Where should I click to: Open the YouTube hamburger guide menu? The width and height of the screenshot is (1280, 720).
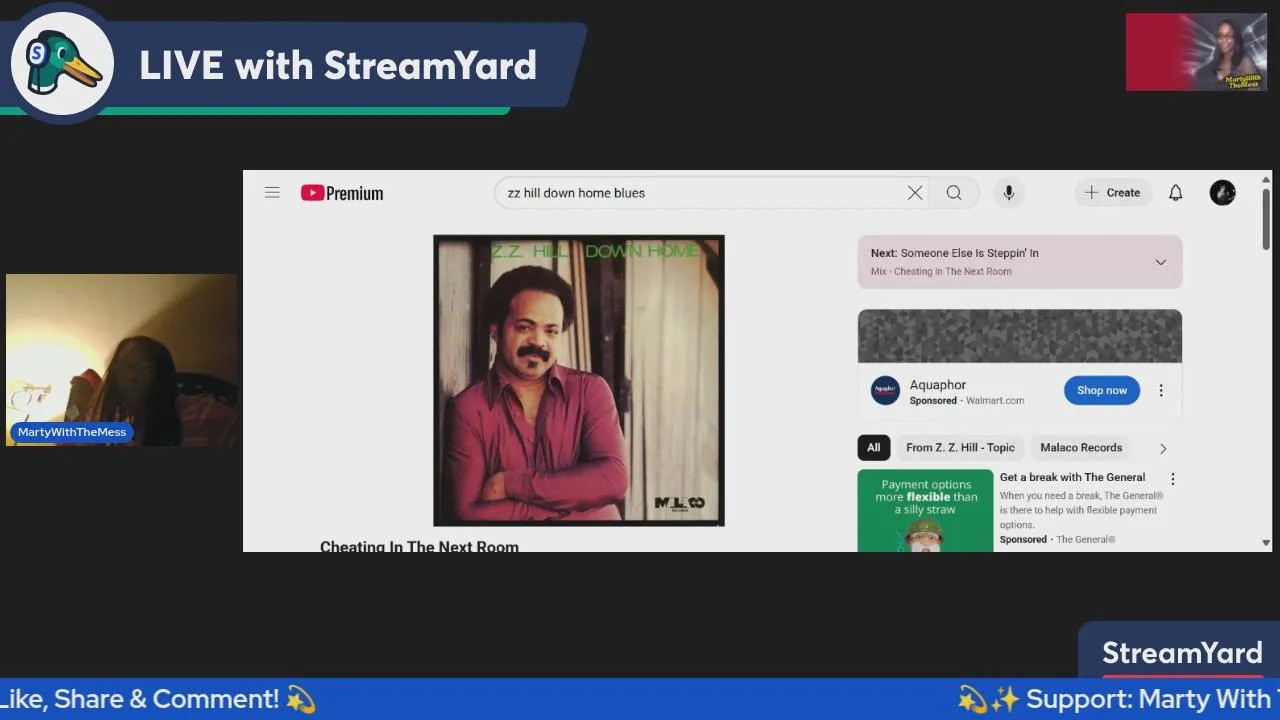[272, 193]
